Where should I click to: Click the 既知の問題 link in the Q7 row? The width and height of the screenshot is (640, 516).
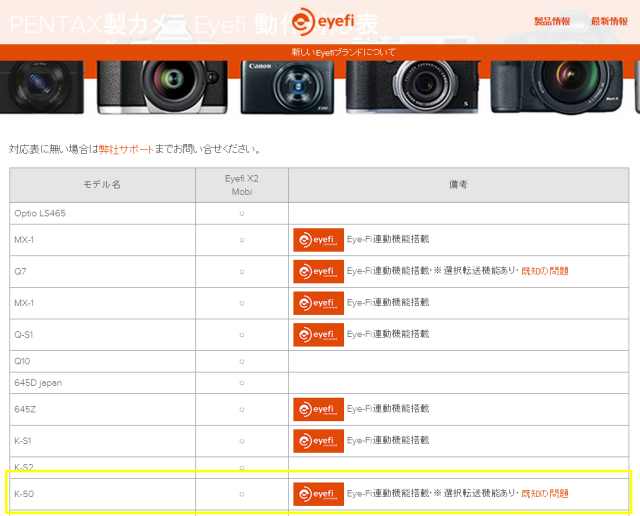click(544, 271)
